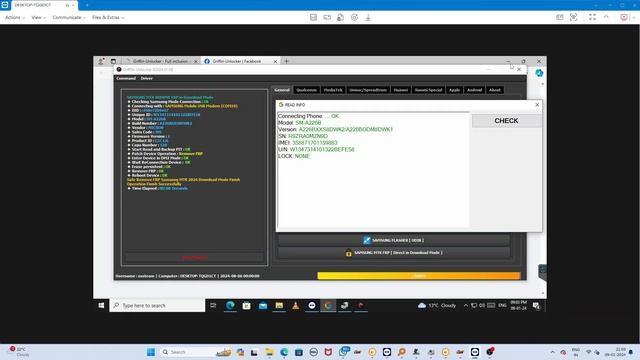Image resolution: width=640 pixels, height=360 pixels.
Task: Select the Android tab
Action: click(x=474, y=90)
